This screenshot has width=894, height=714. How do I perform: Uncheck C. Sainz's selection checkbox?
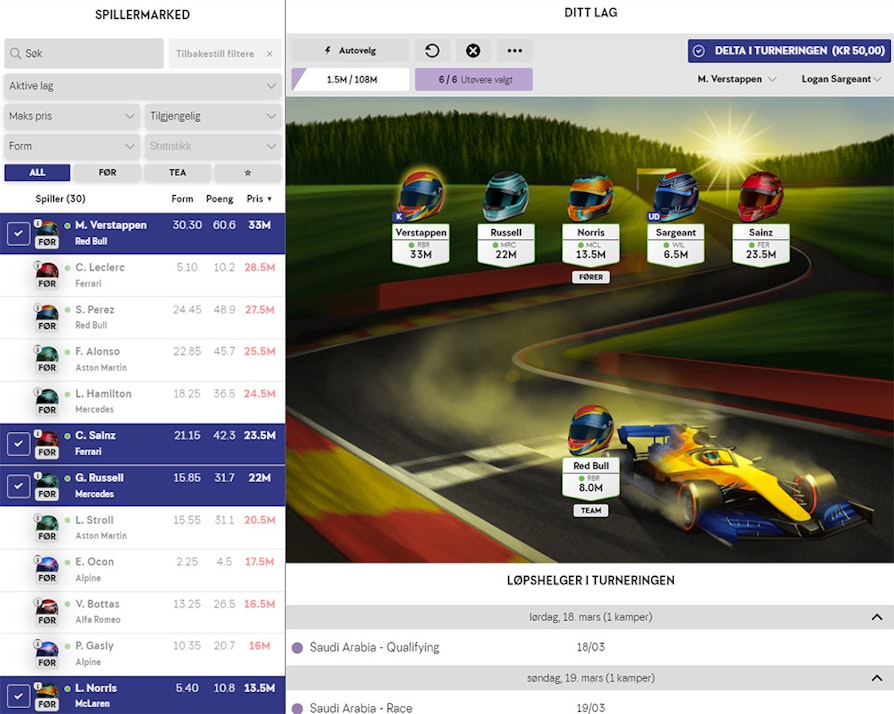[18, 444]
